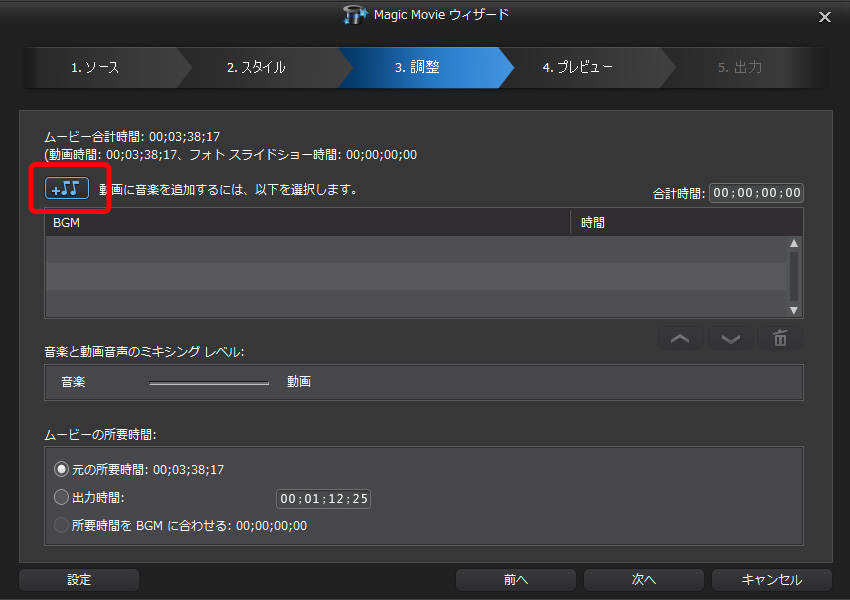Viewport: 850px width, 600px height.
Task: Move selected BGM track down
Action: coord(731,339)
